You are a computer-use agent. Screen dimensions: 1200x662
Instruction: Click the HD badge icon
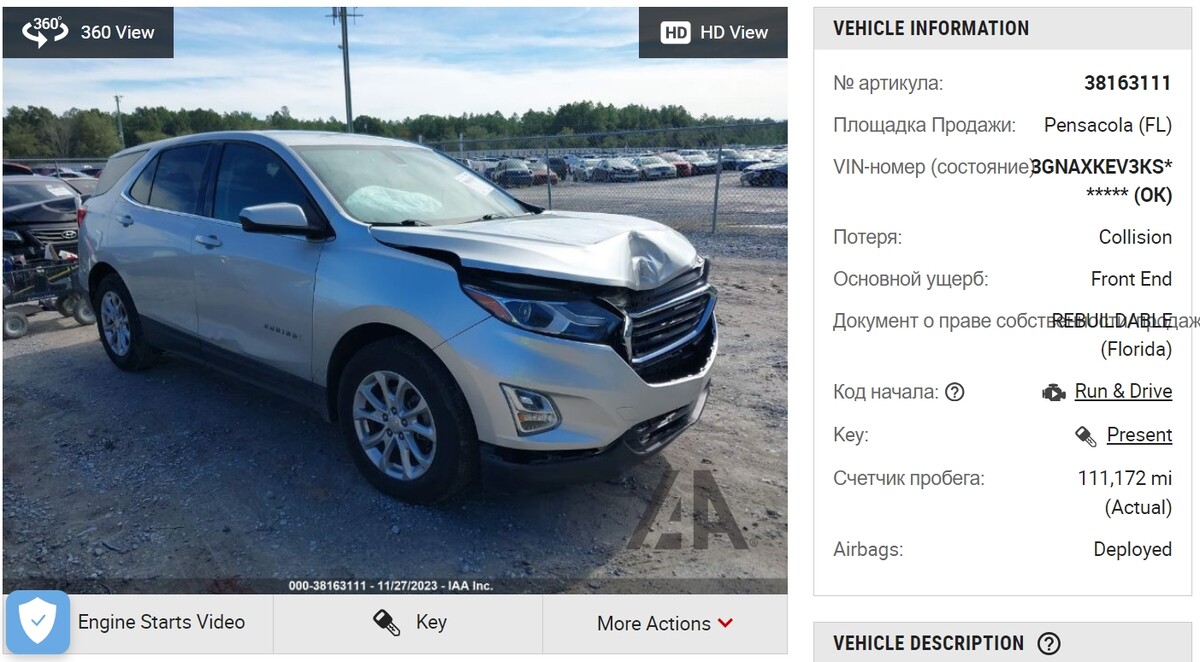coord(676,32)
